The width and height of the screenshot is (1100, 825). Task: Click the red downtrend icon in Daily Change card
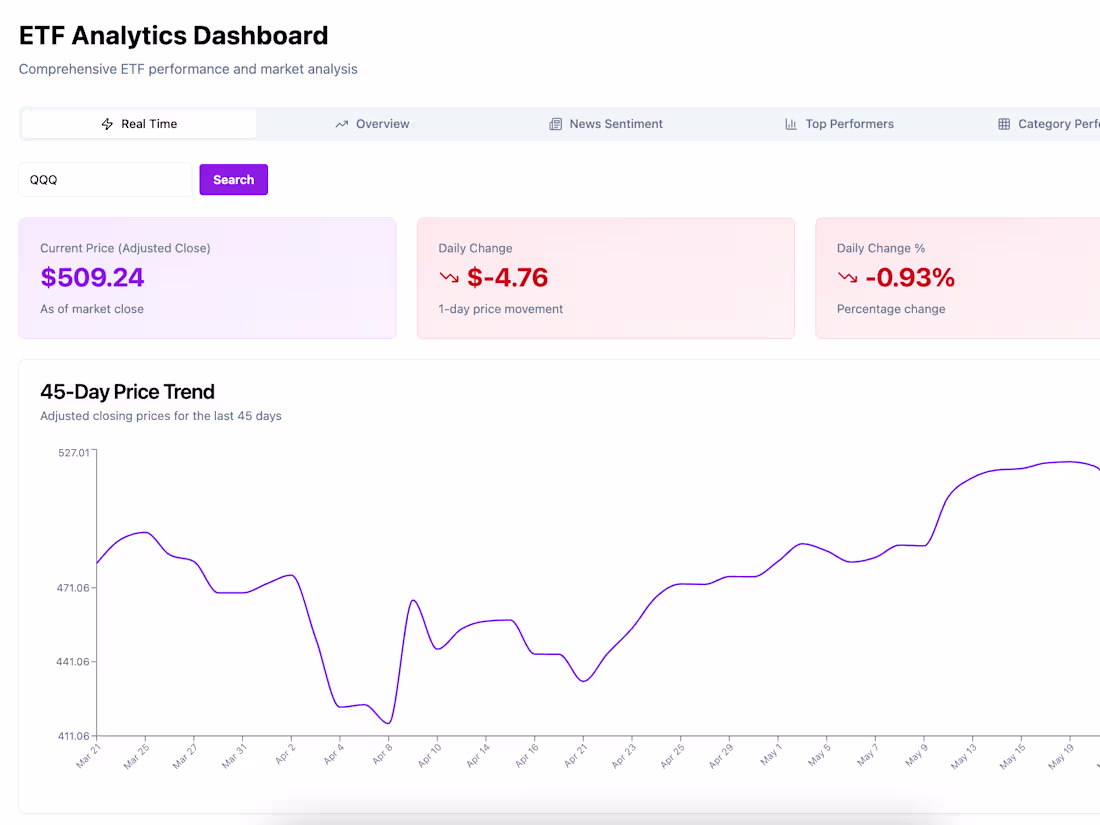pyautogui.click(x=447, y=278)
